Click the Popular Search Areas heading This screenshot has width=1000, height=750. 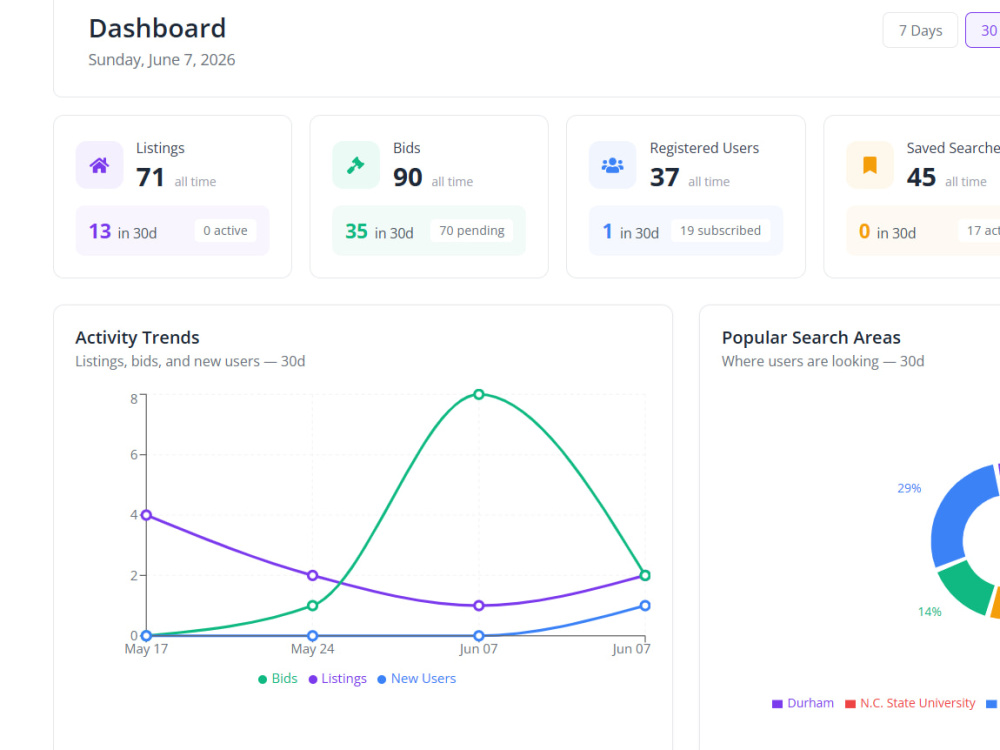(x=811, y=337)
